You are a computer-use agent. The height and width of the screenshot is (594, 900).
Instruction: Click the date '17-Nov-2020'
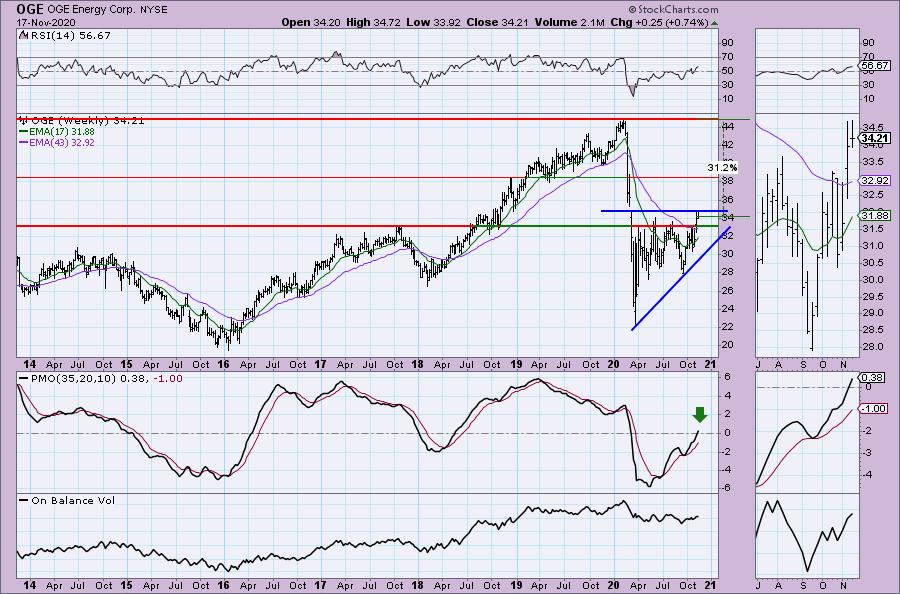[x=44, y=22]
